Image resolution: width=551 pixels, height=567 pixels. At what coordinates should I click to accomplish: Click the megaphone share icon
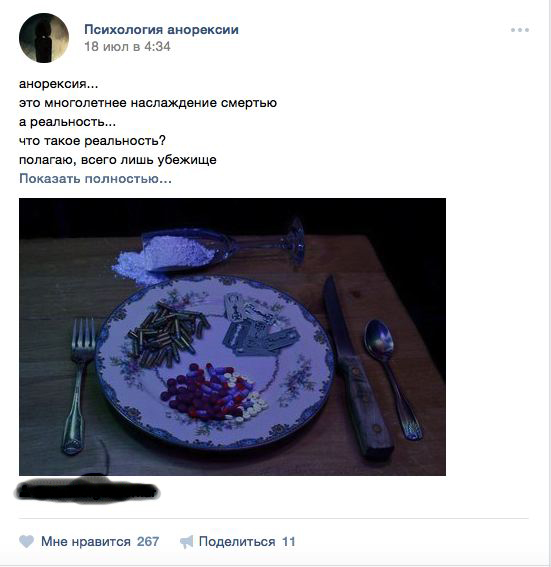point(187,542)
